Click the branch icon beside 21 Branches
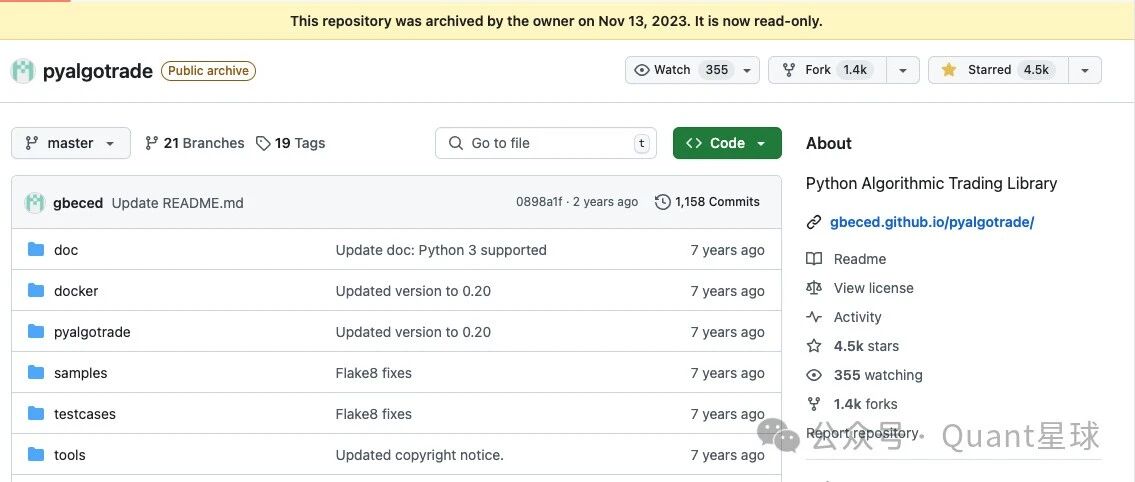1135x482 pixels. click(x=151, y=143)
